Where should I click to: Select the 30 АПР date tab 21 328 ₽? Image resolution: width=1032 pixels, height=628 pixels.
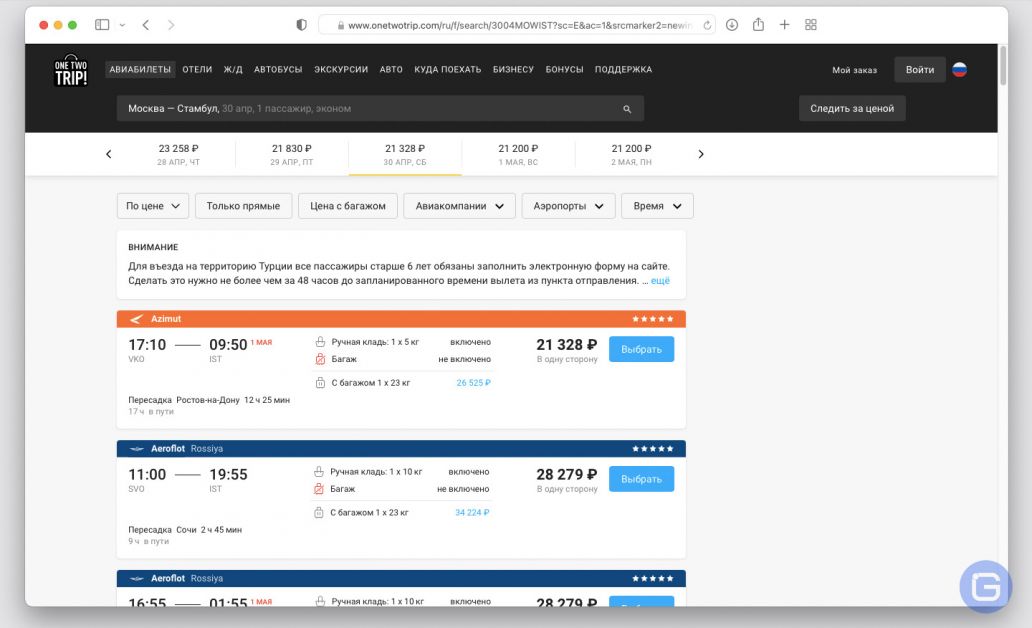tap(405, 155)
